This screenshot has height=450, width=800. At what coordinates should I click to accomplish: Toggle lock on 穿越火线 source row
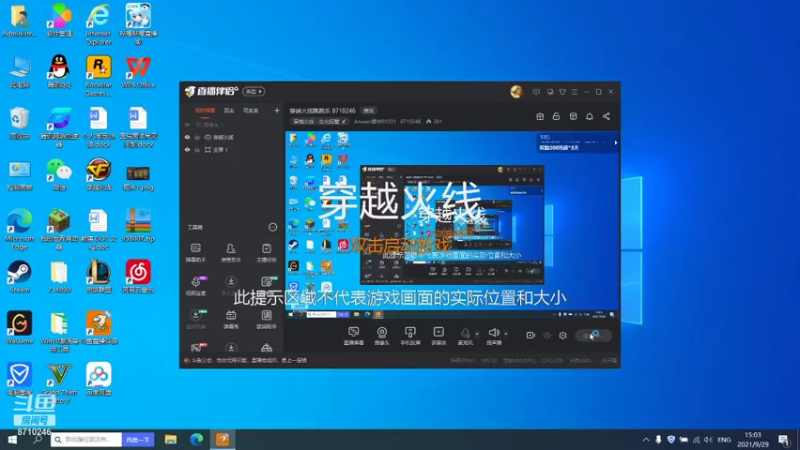(197, 137)
